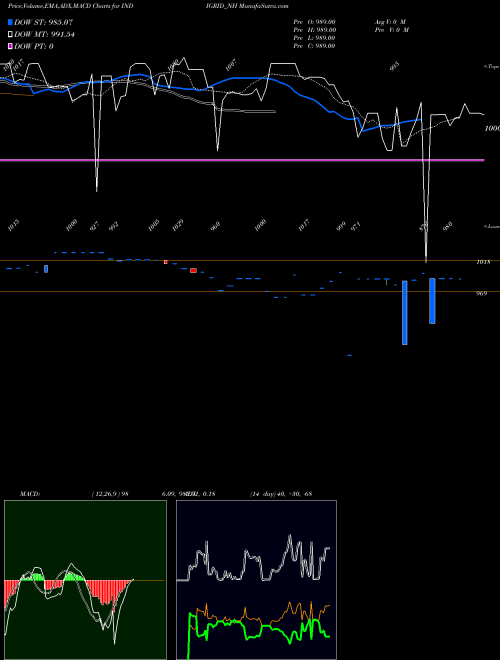Click the chart title mentioning MunafaSutra.com
The height and width of the screenshot is (660, 500).
click(148, 6)
